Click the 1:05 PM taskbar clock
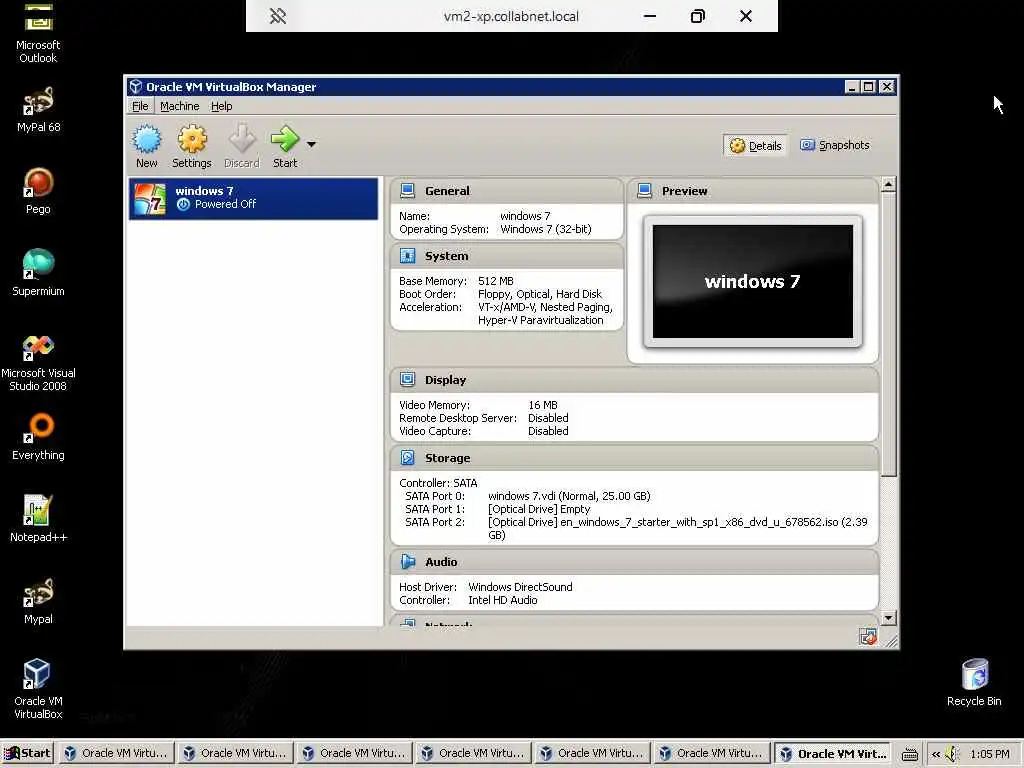 989,754
